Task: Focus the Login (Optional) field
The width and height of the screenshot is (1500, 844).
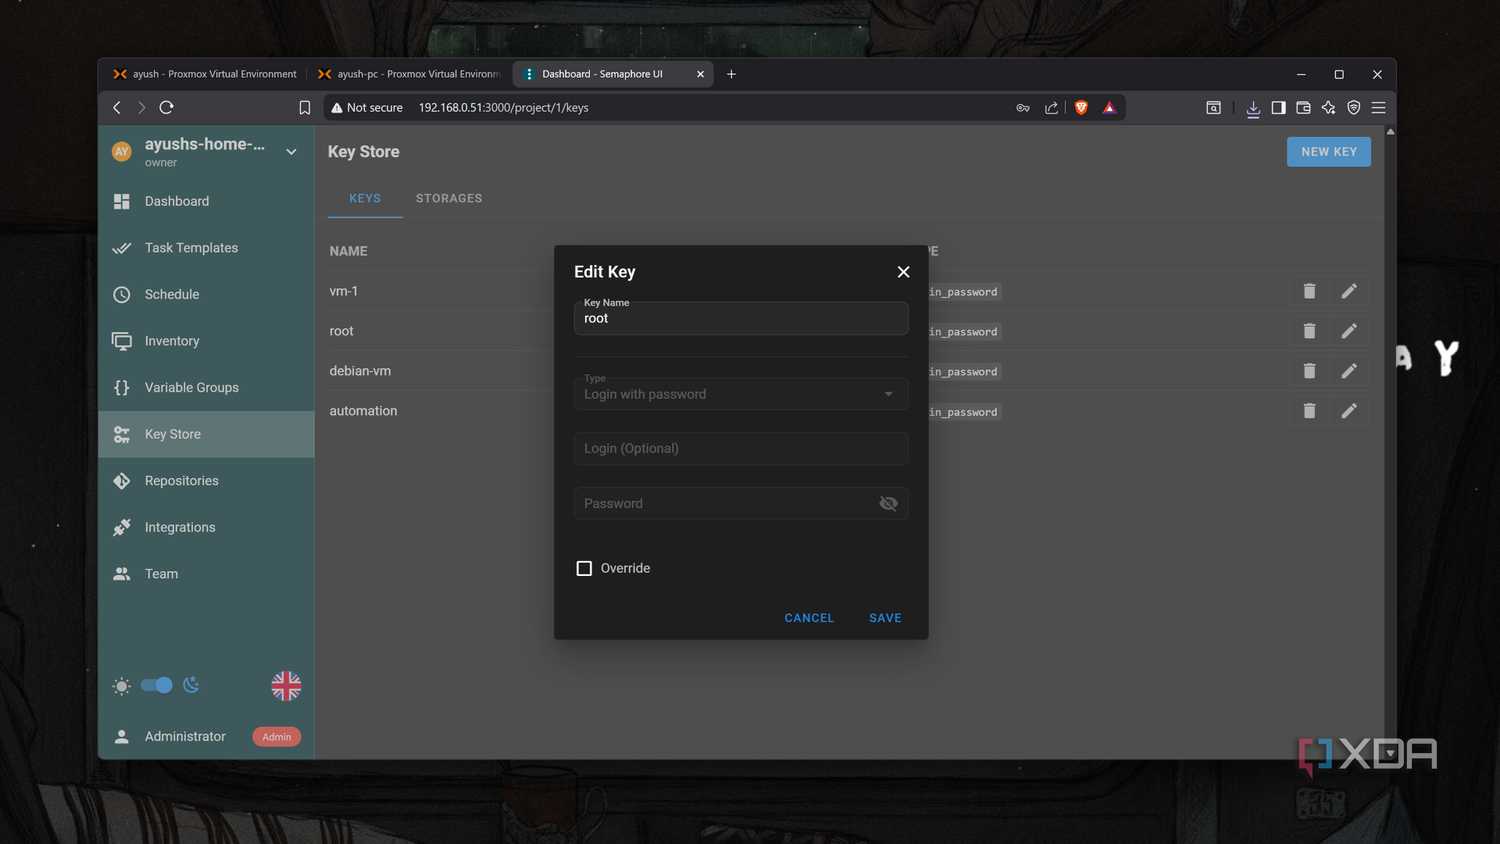Action: point(741,448)
